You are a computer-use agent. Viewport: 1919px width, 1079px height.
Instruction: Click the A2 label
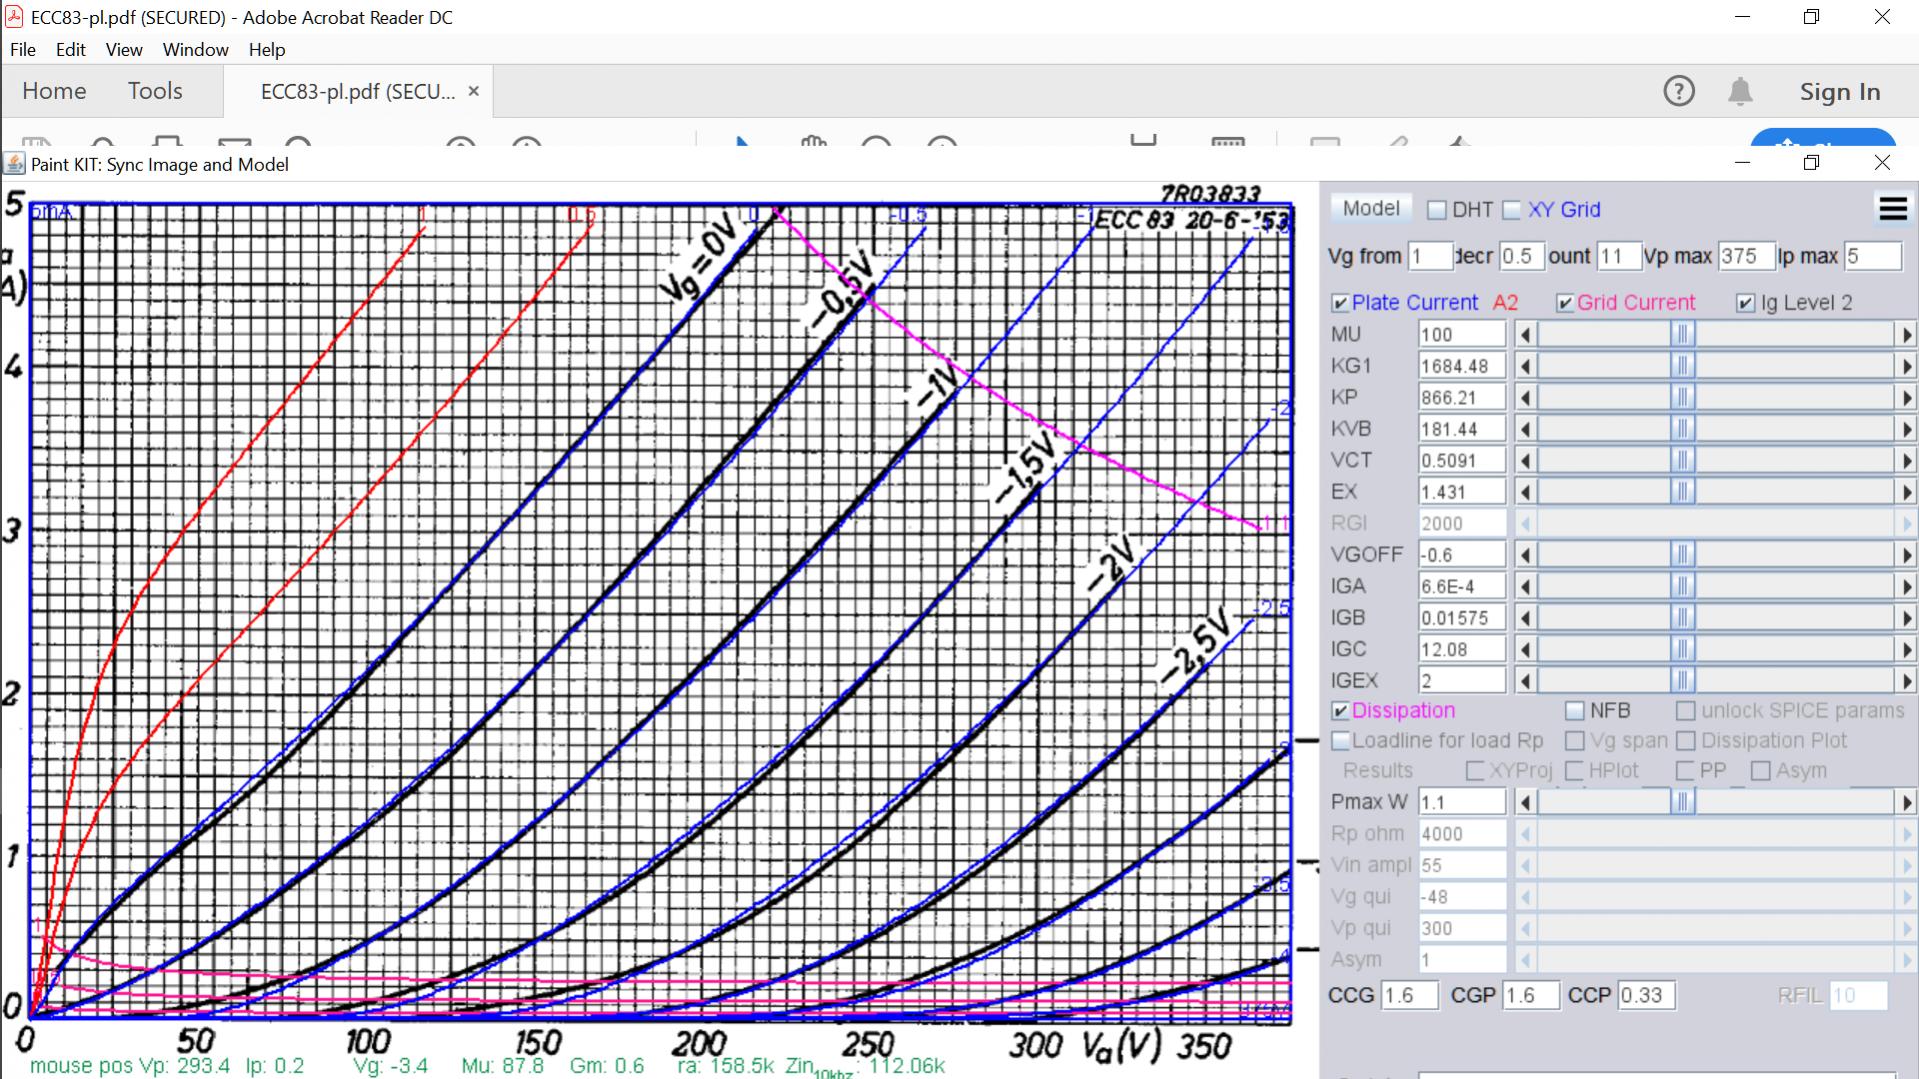1505,303
